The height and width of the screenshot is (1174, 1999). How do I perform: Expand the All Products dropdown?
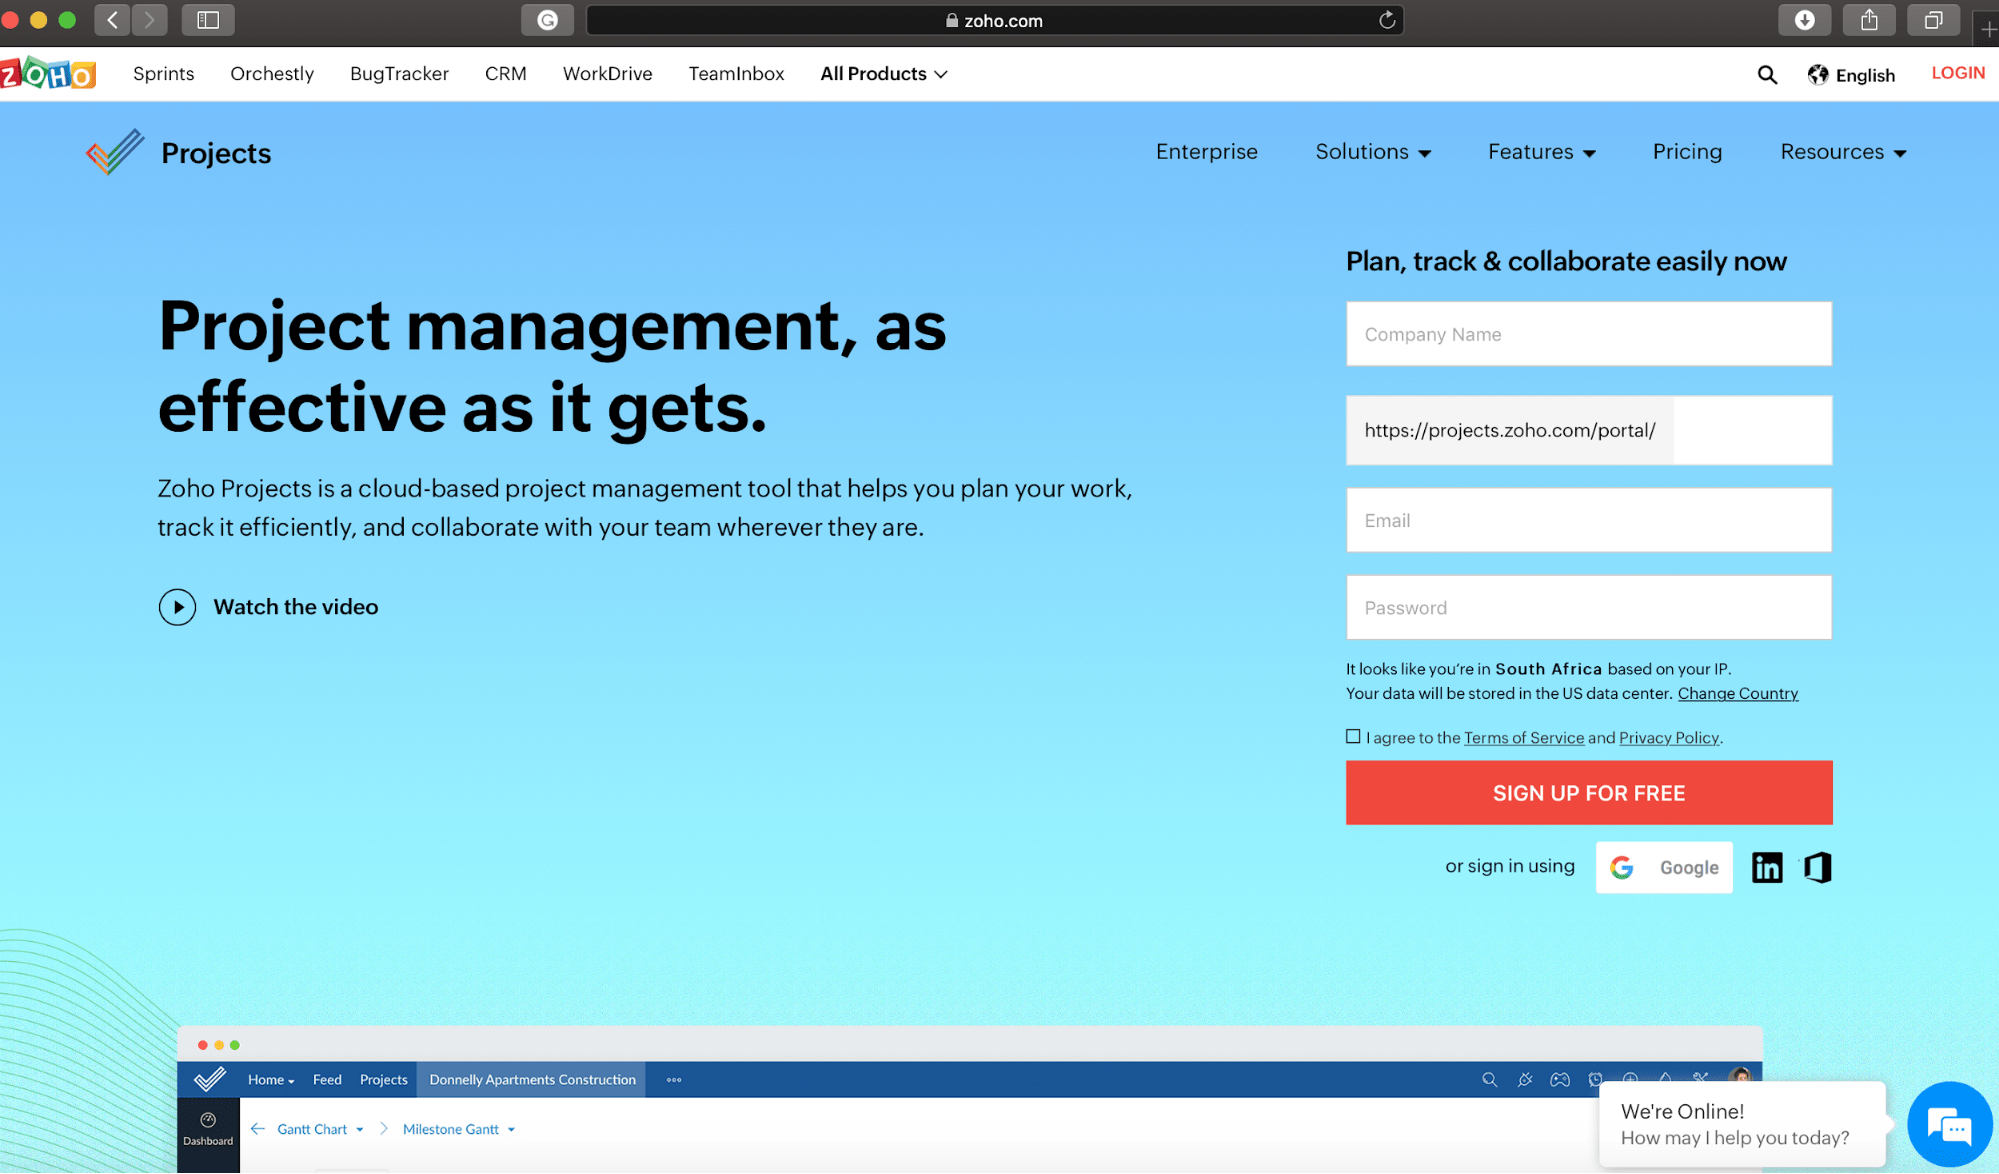[884, 74]
